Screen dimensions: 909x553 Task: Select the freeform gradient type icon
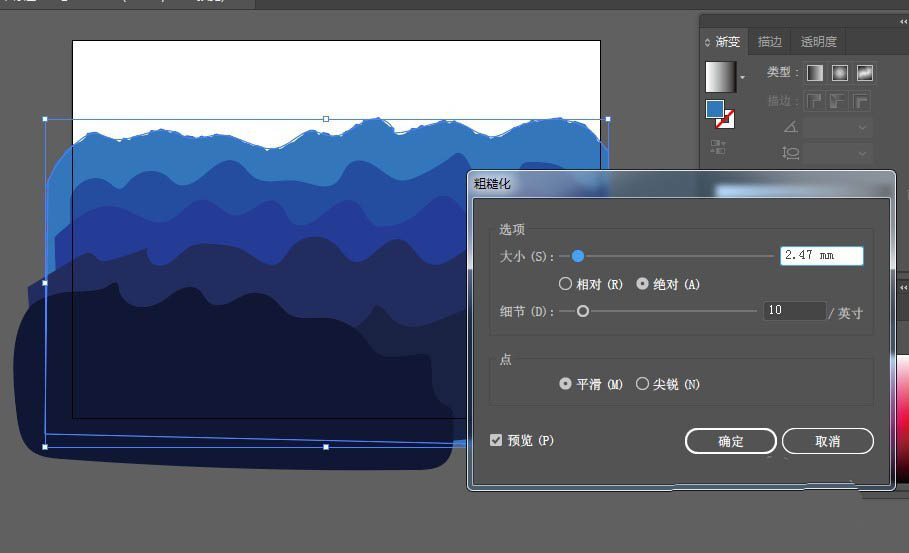tap(864, 73)
